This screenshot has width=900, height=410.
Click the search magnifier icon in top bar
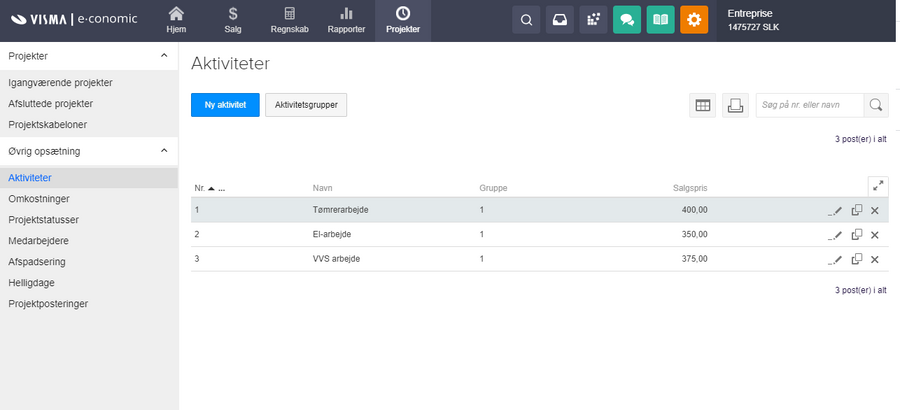(x=526, y=20)
